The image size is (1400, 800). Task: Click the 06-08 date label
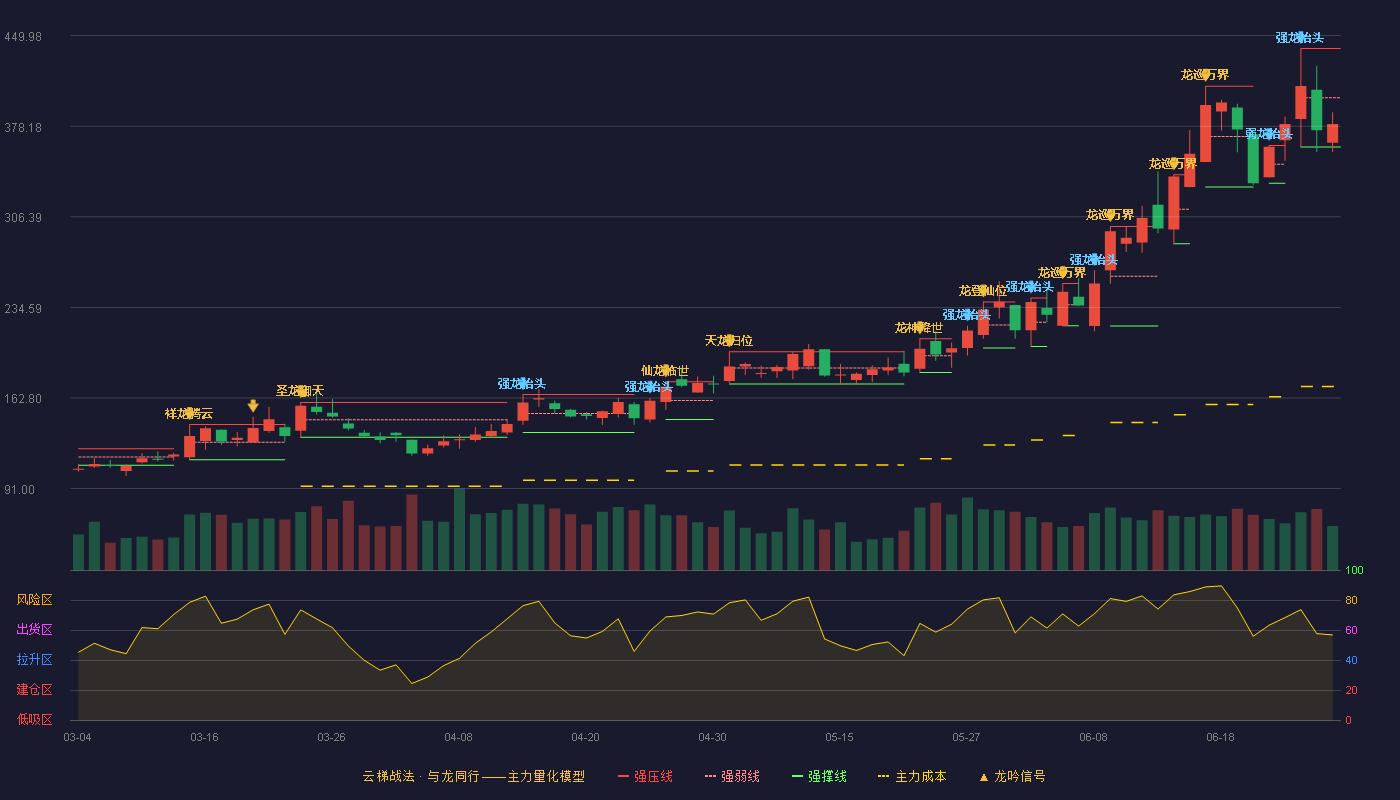[1093, 737]
